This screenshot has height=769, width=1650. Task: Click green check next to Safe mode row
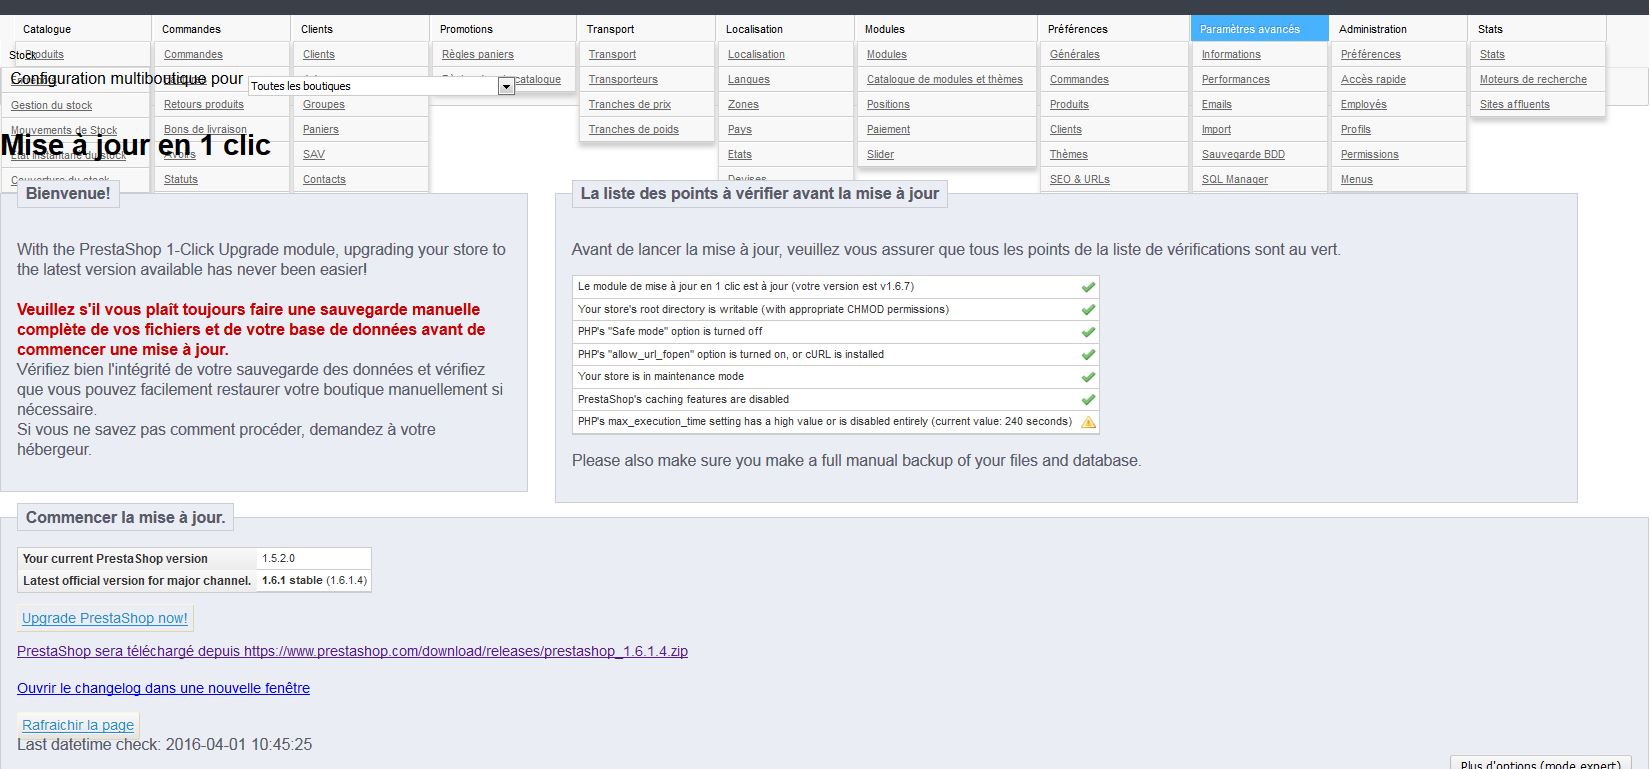point(1088,332)
